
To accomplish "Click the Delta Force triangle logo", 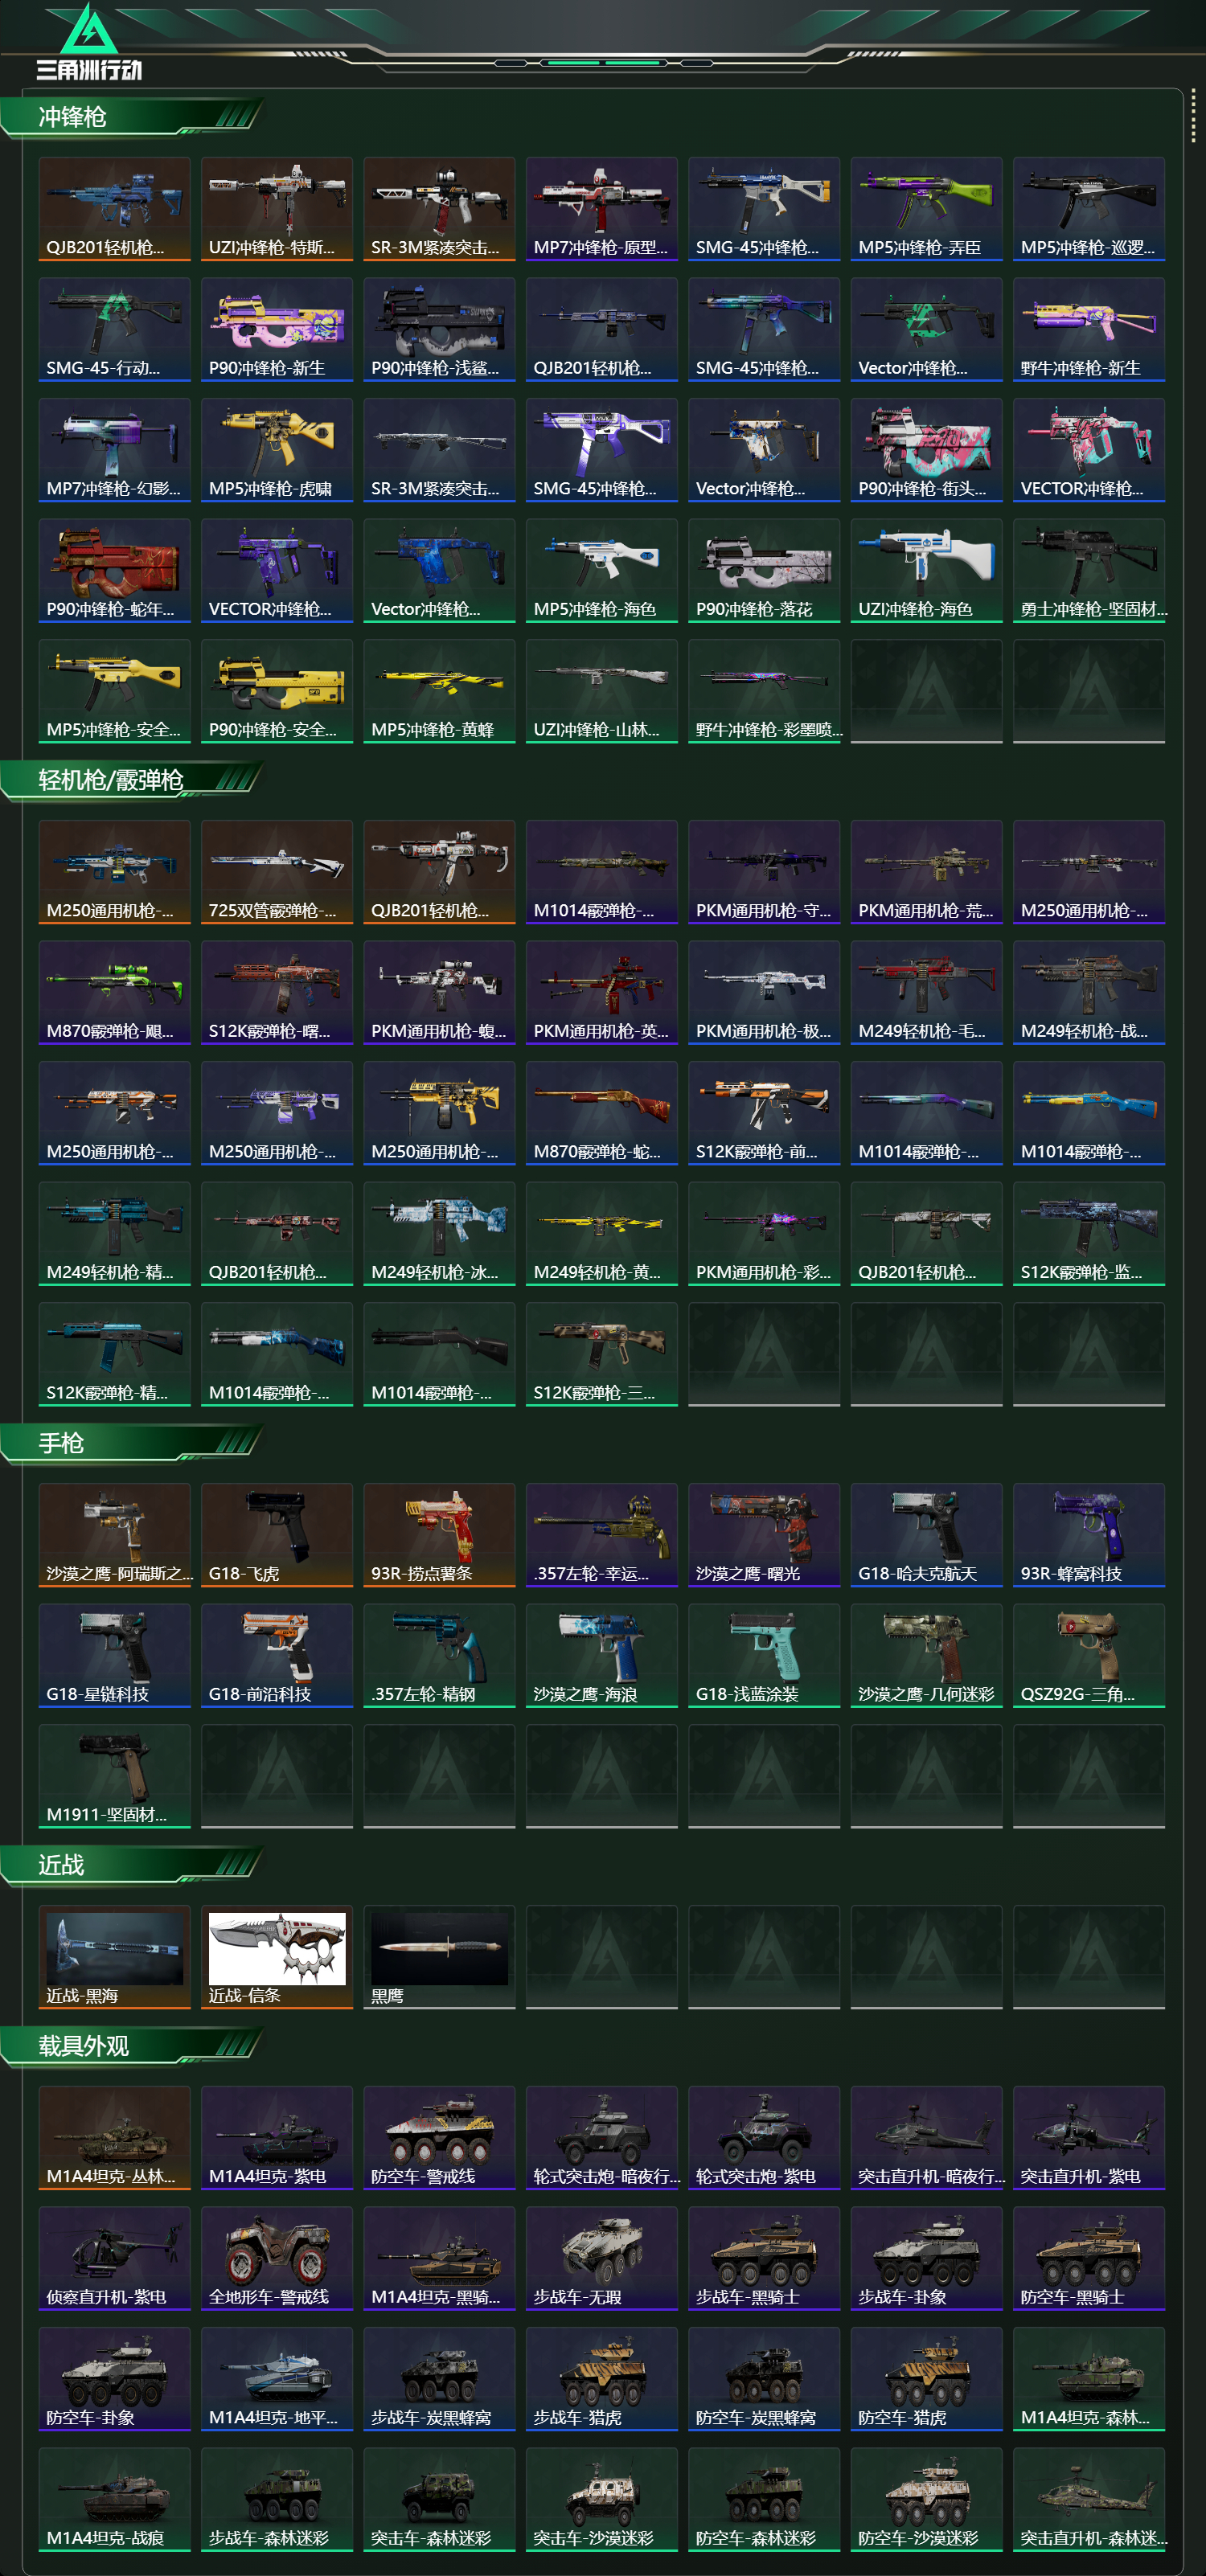I will click(89, 29).
